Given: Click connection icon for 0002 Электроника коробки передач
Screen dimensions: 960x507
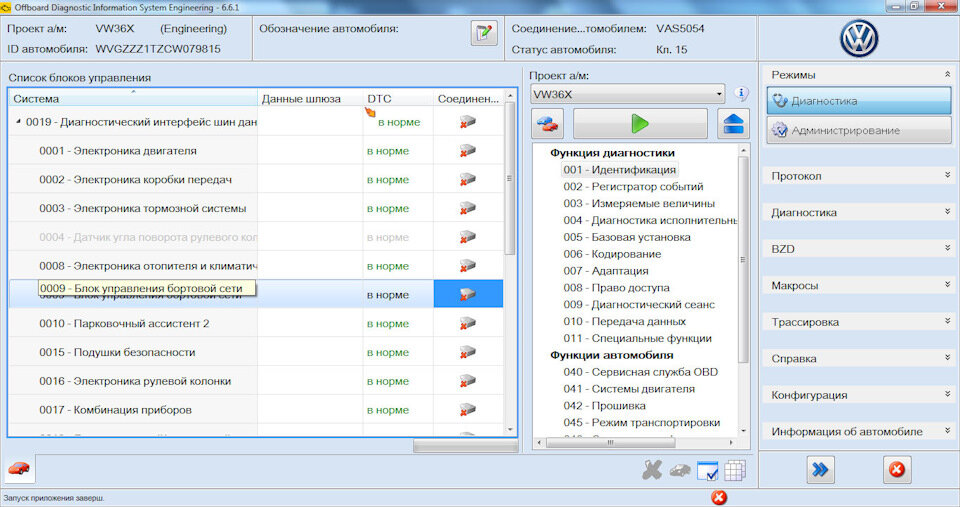Looking at the screenshot, I should (468, 179).
